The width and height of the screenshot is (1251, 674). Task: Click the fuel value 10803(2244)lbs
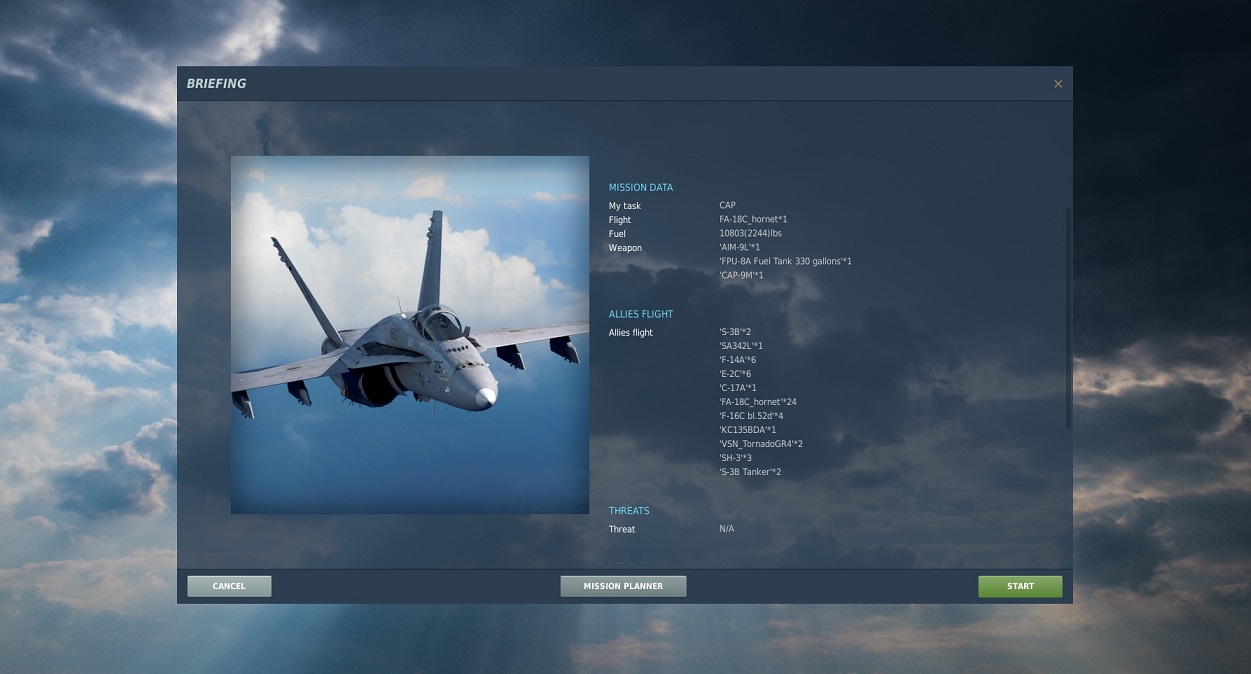(x=750, y=234)
